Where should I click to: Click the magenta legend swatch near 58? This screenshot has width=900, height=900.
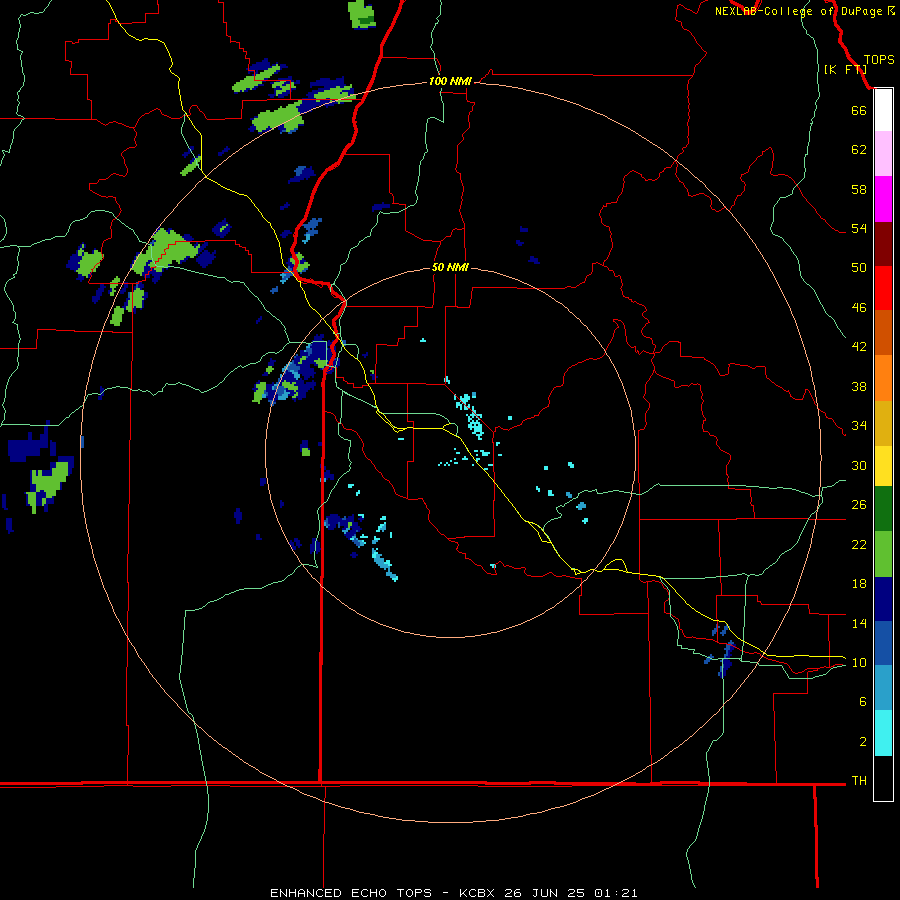883,199
